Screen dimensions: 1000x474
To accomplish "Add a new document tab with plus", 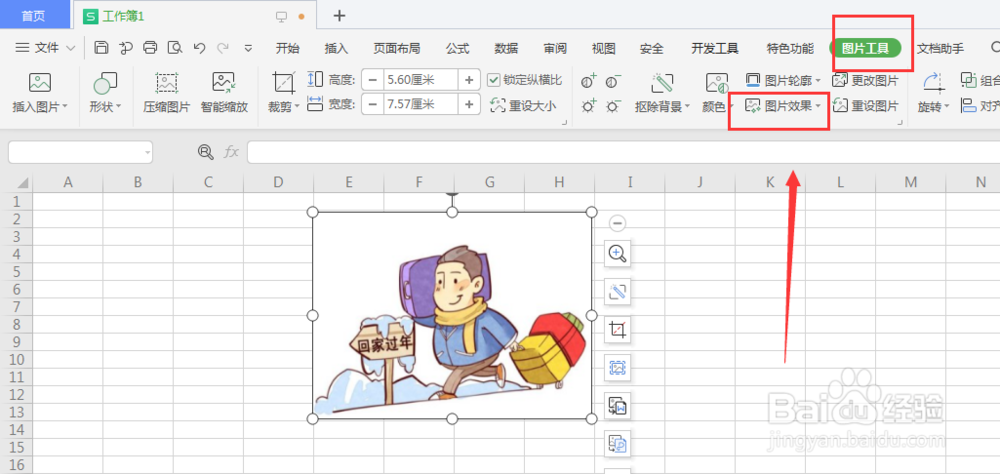I will pyautogui.click(x=339, y=16).
